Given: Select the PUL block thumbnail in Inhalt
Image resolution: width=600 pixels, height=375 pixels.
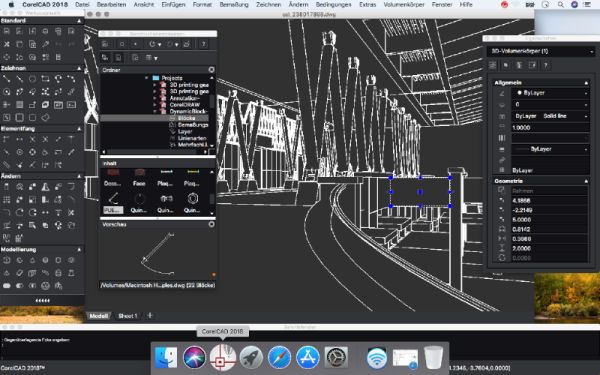Looking at the screenshot, I should click(113, 202).
